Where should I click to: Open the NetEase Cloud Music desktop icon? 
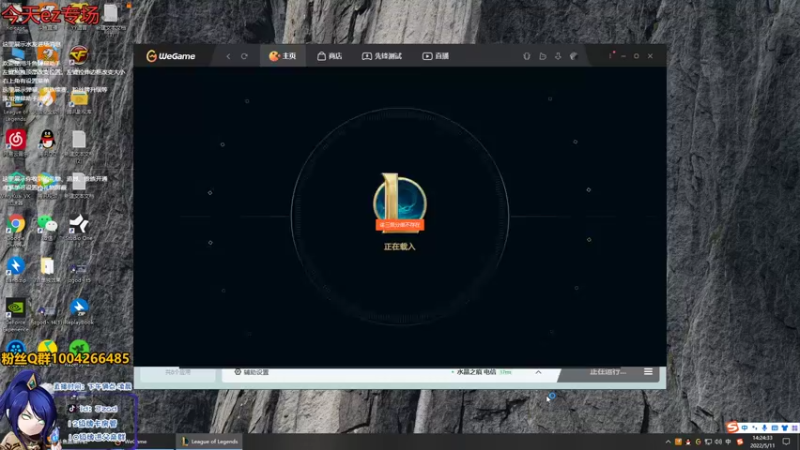(x=16, y=140)
